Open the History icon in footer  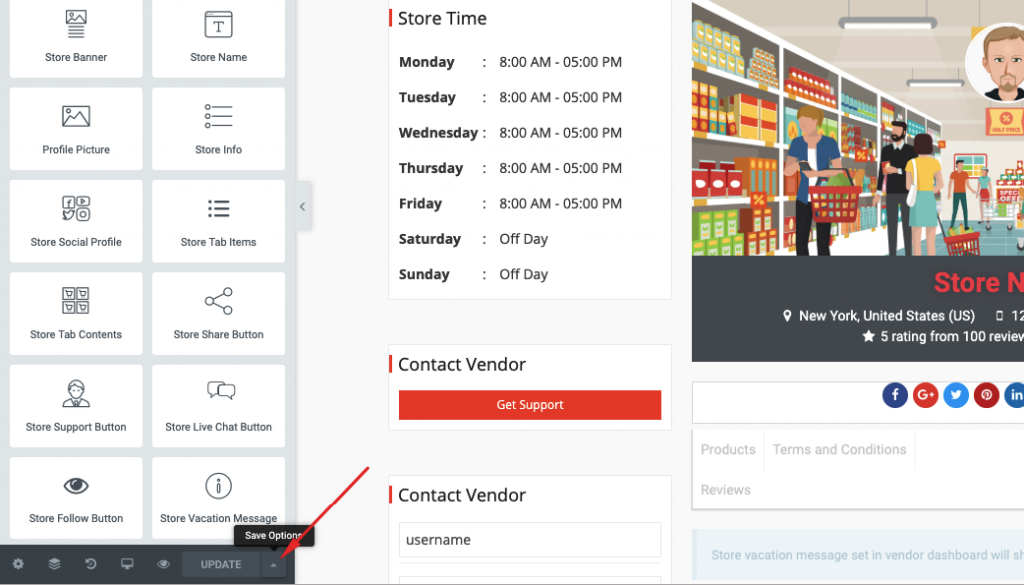[91, 564]
